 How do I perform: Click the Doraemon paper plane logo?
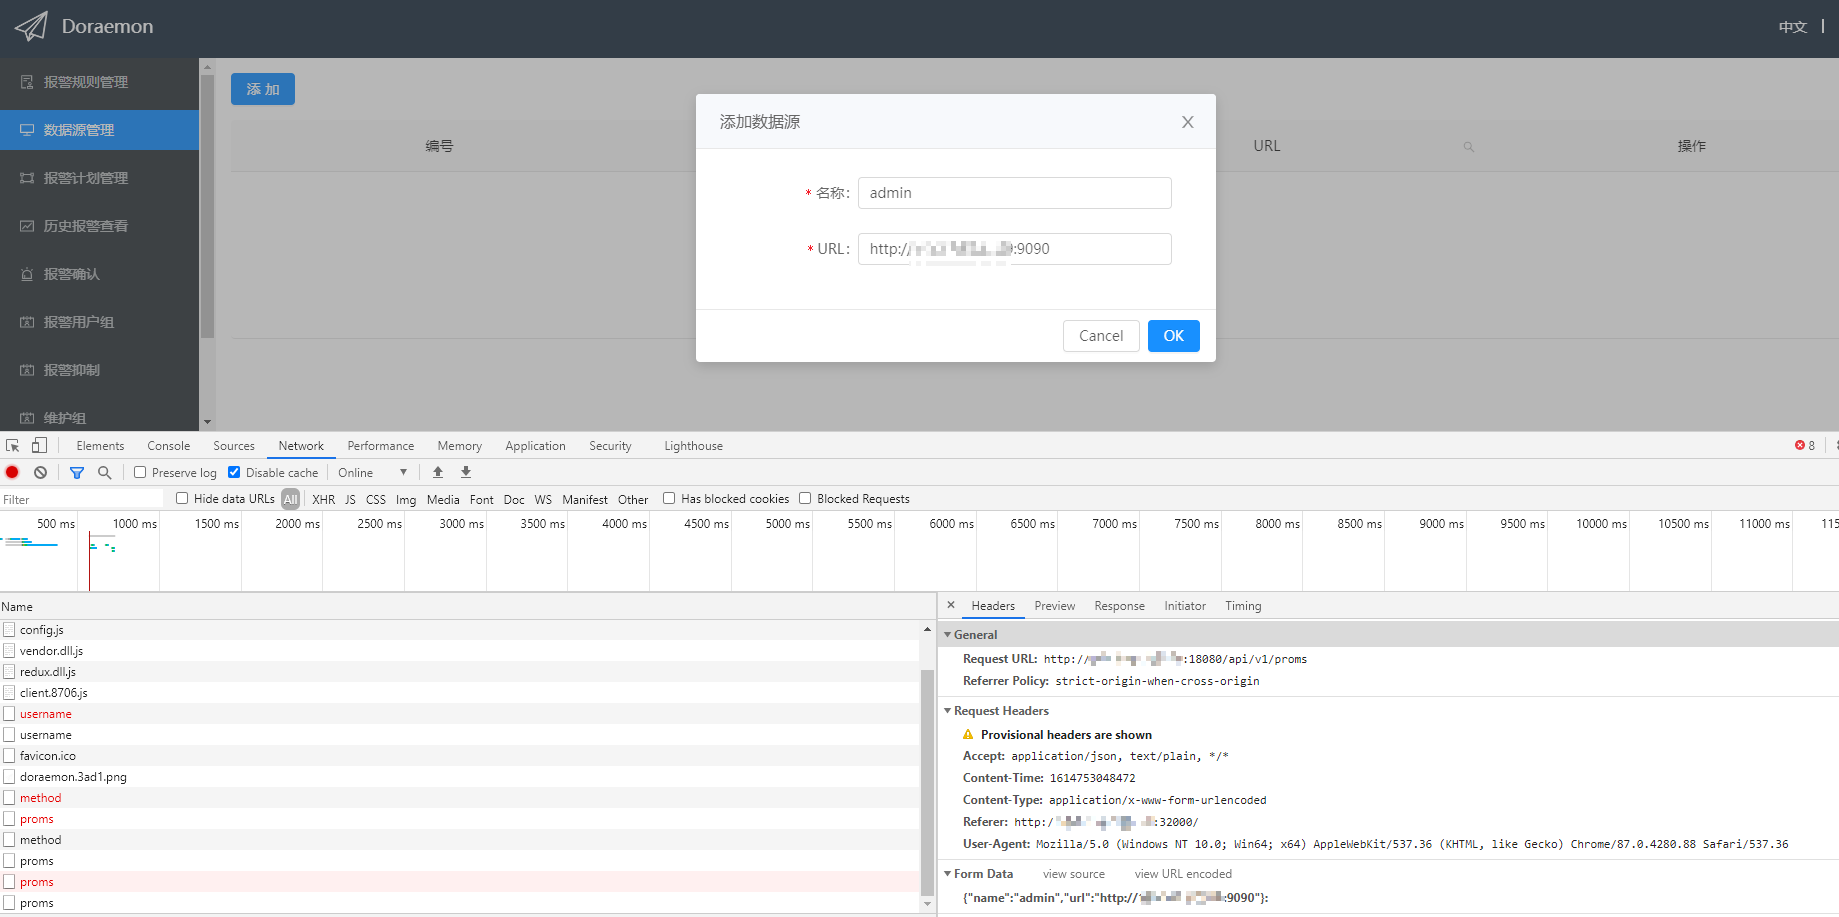coord(30,27)
